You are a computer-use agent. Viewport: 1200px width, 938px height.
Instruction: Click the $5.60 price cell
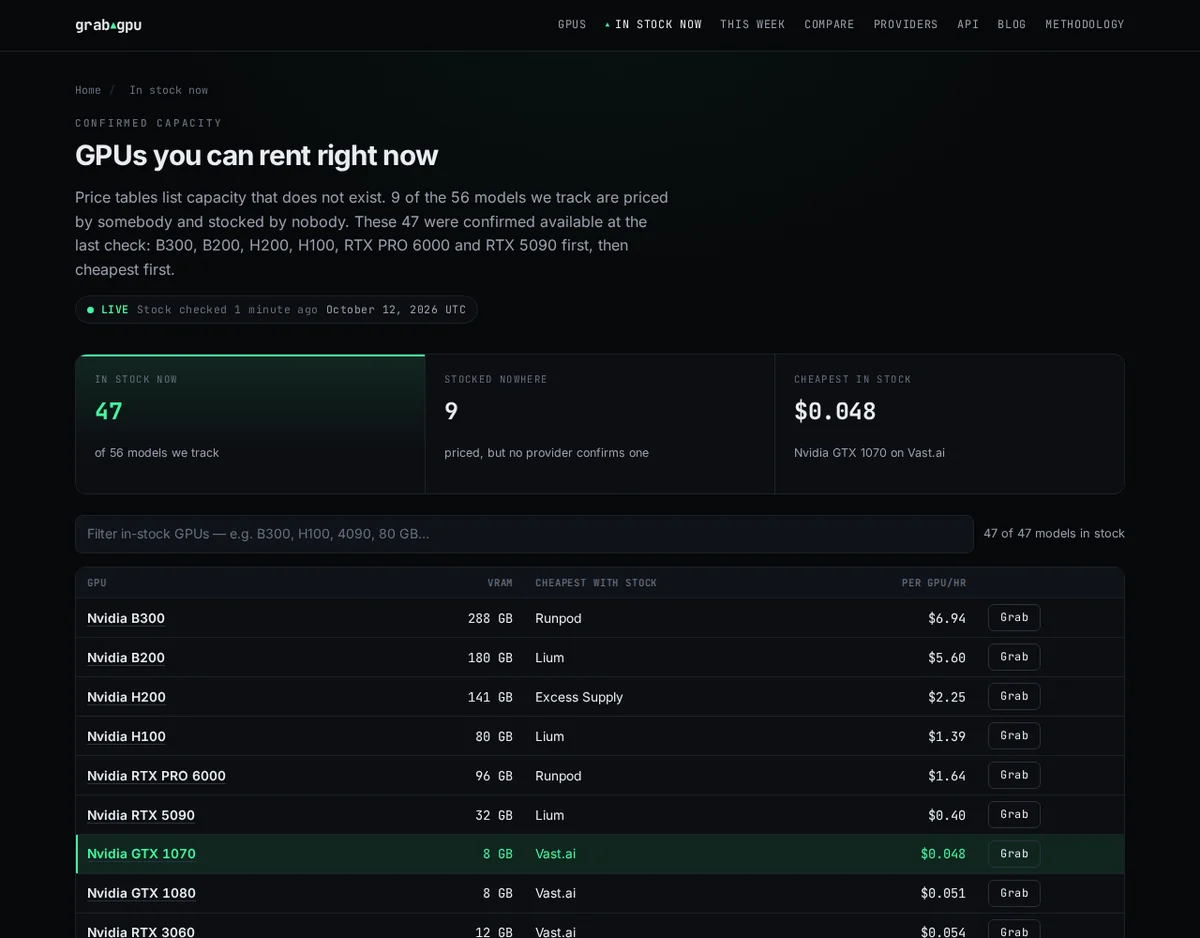tap(947, 658)
